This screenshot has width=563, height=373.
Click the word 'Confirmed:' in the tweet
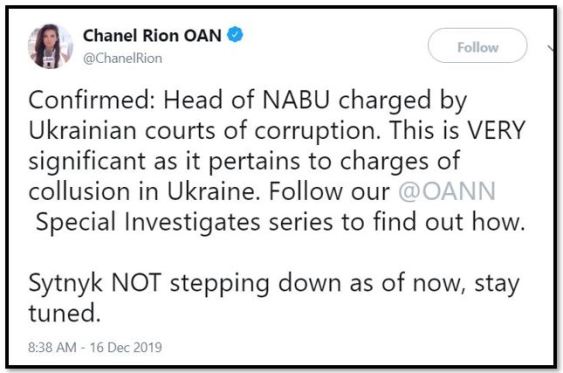pos(91,100)
